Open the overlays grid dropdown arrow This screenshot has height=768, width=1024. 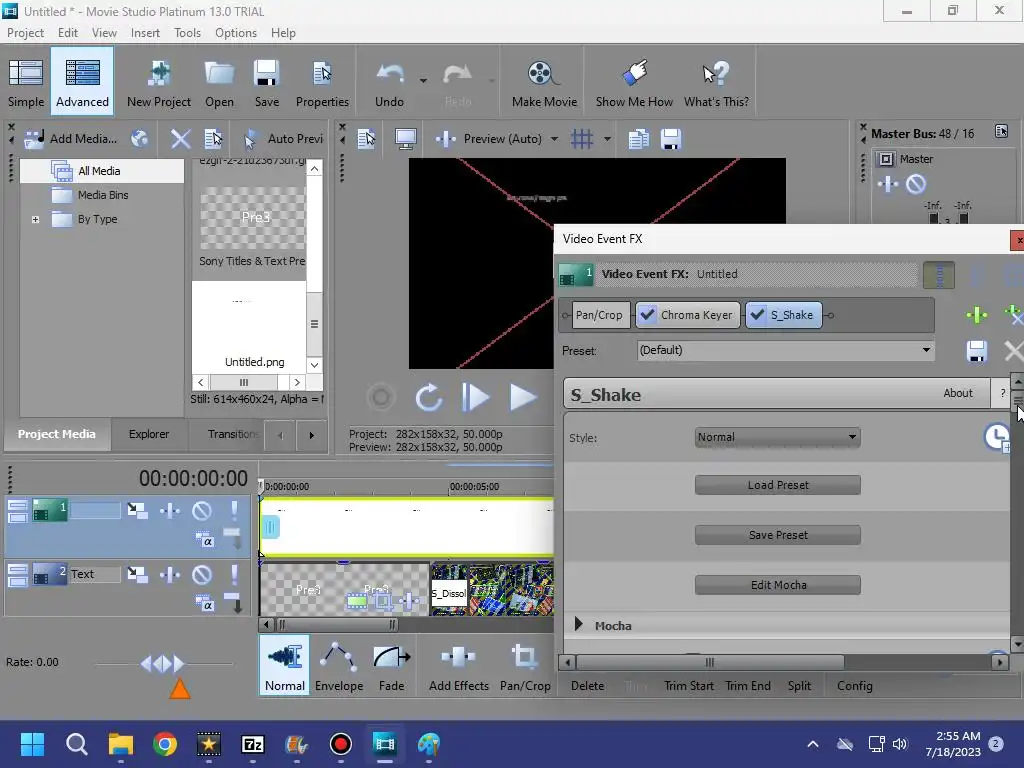pyautogui.click(x=607, y=138)
